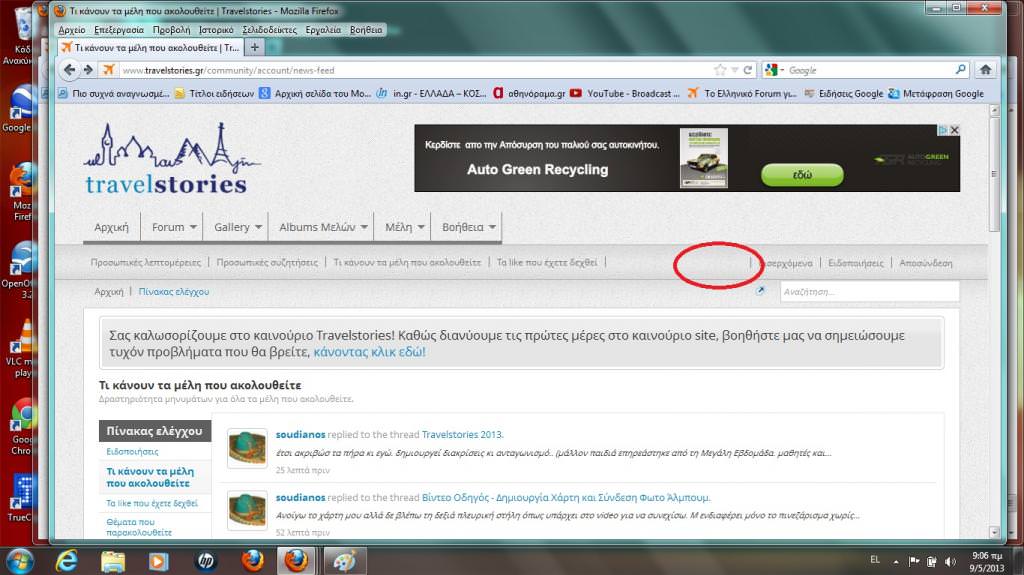Image resolution: width=1024 pixels, height=575 pixels.
Task: Open the Windows Start button
Action: pos(20,561)
